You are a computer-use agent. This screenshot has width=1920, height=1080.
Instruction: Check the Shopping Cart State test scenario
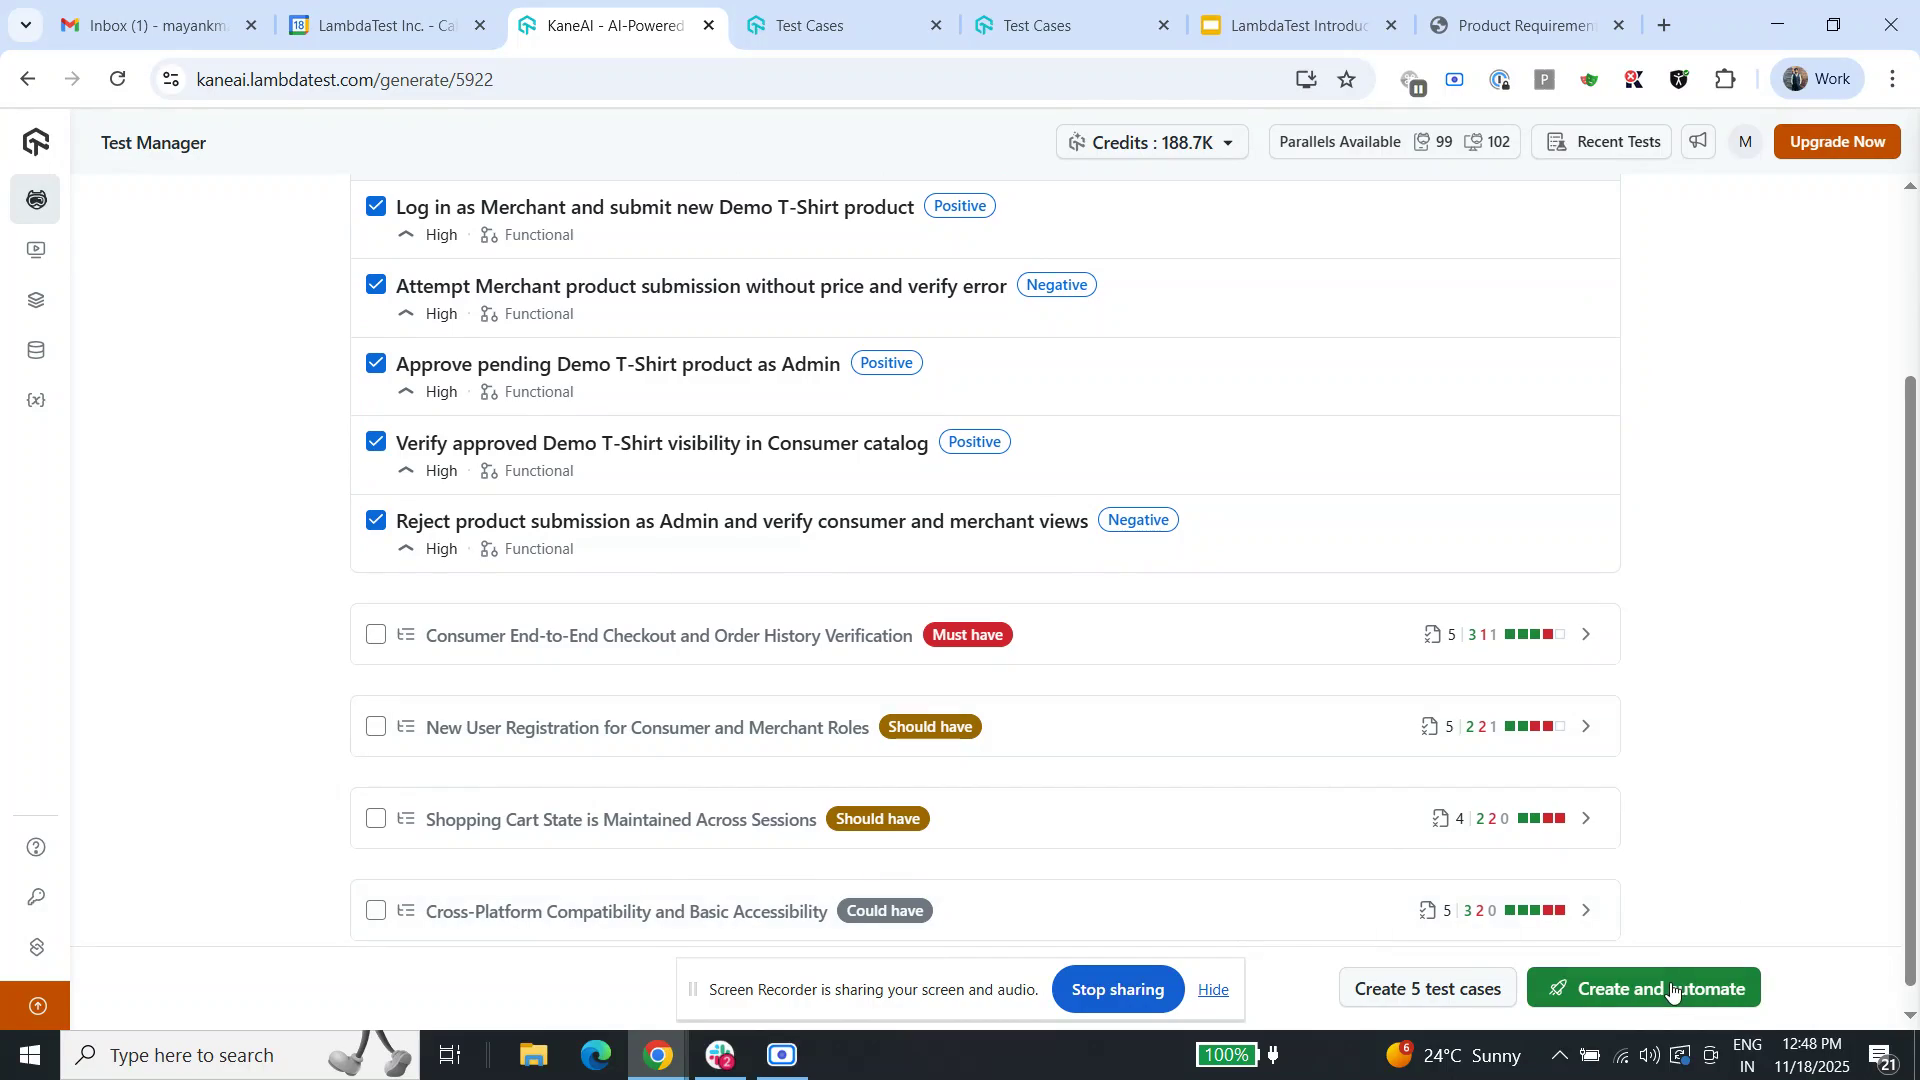click(x=375, y=817)
